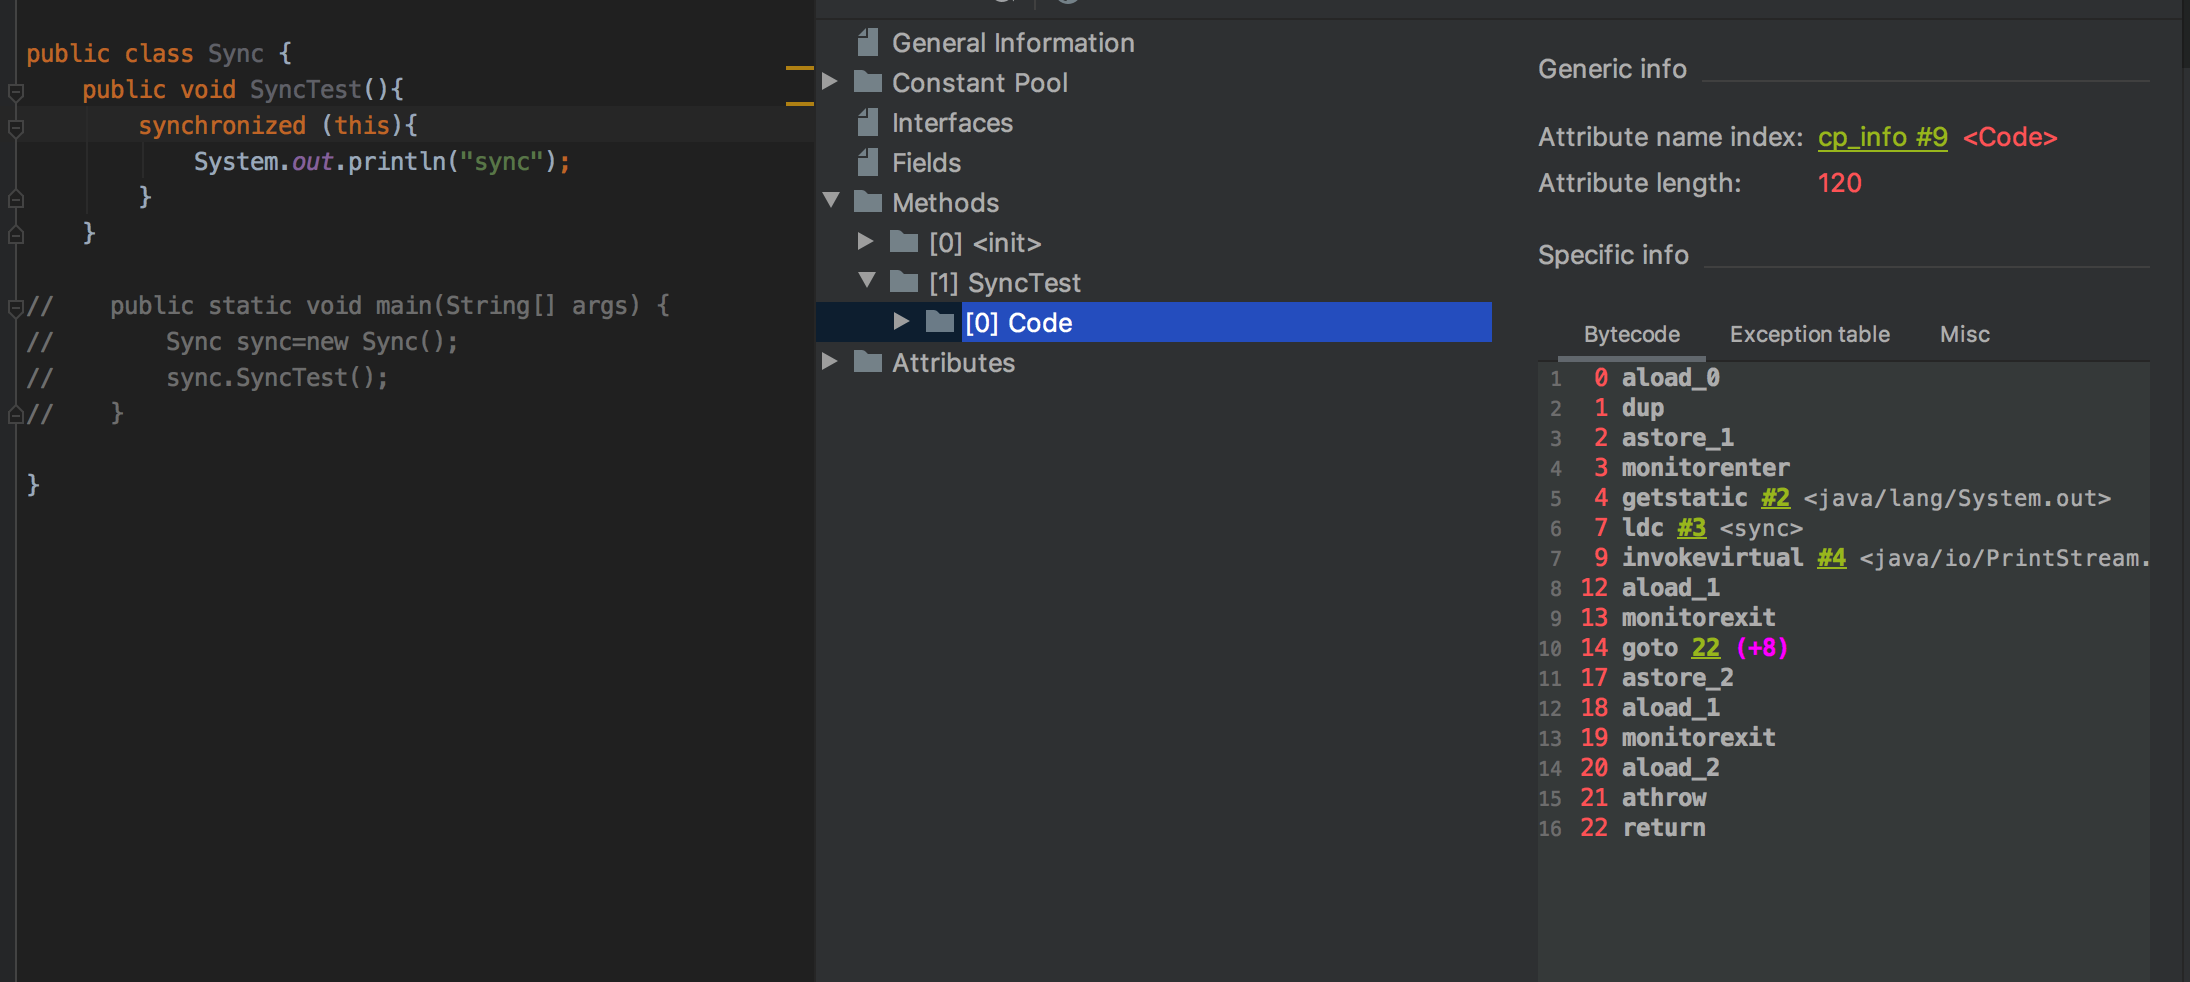Screen dimensions: 2190x982
Task: Expand the Attributes tree node
Action: click(830, 361)
